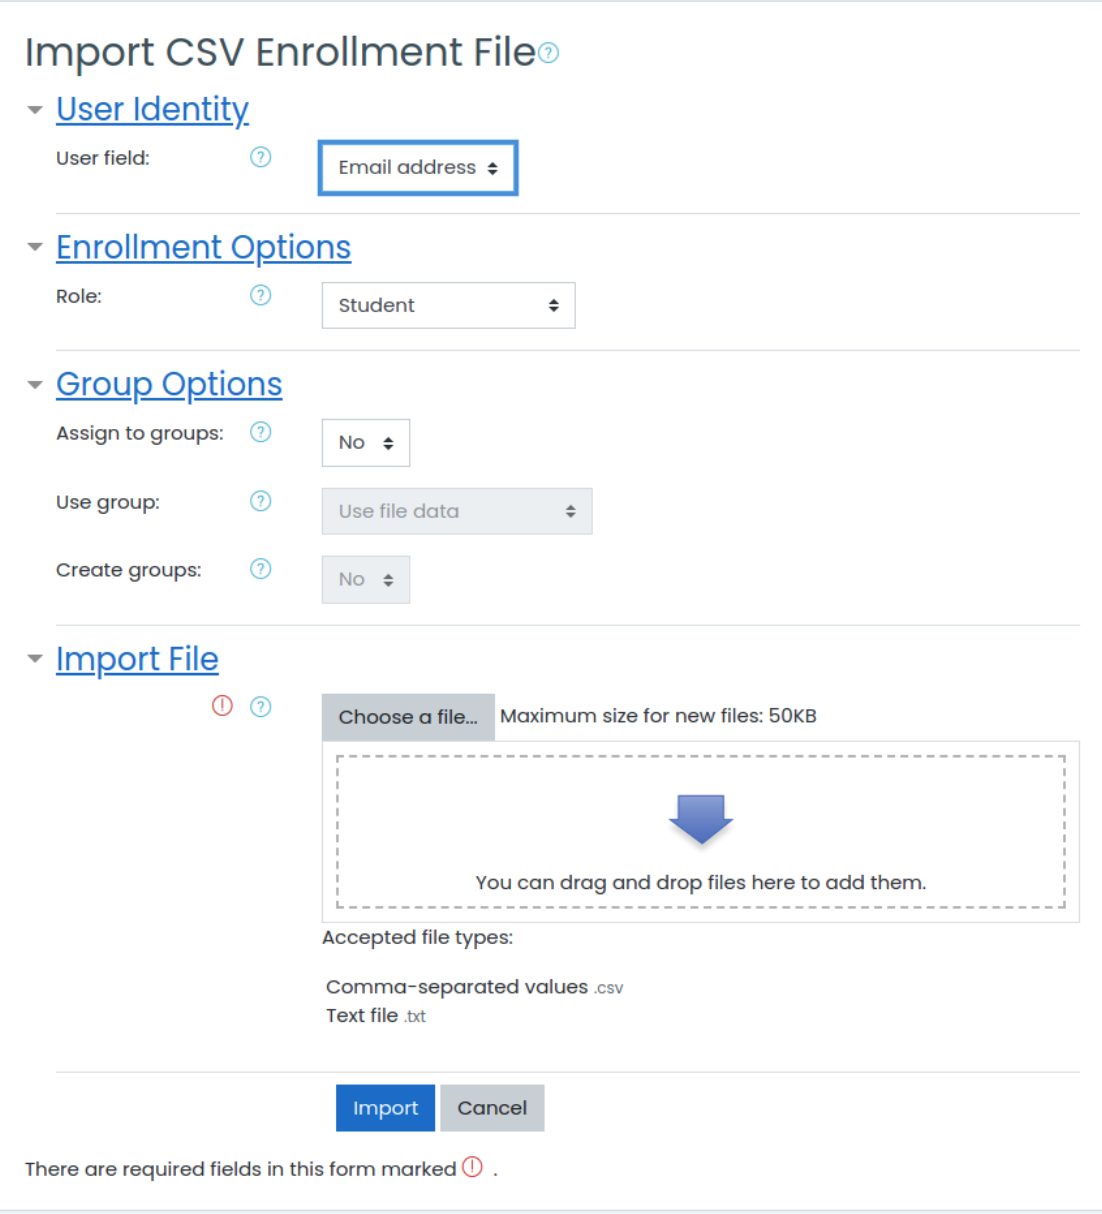Open help icon for file import field
Viewport: 1102px width, 1214px height.
pyautogui.click(x=261, y=707)
